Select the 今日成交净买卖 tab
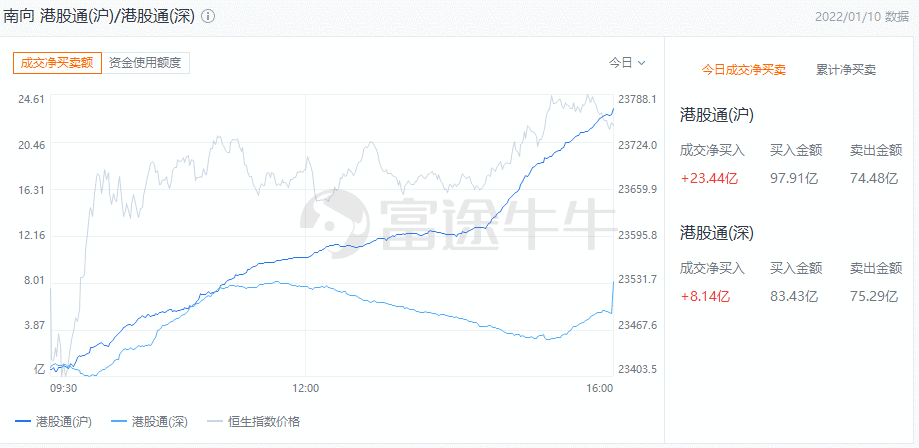This screenshot has height=448, width=919. (x=743, y=70)
